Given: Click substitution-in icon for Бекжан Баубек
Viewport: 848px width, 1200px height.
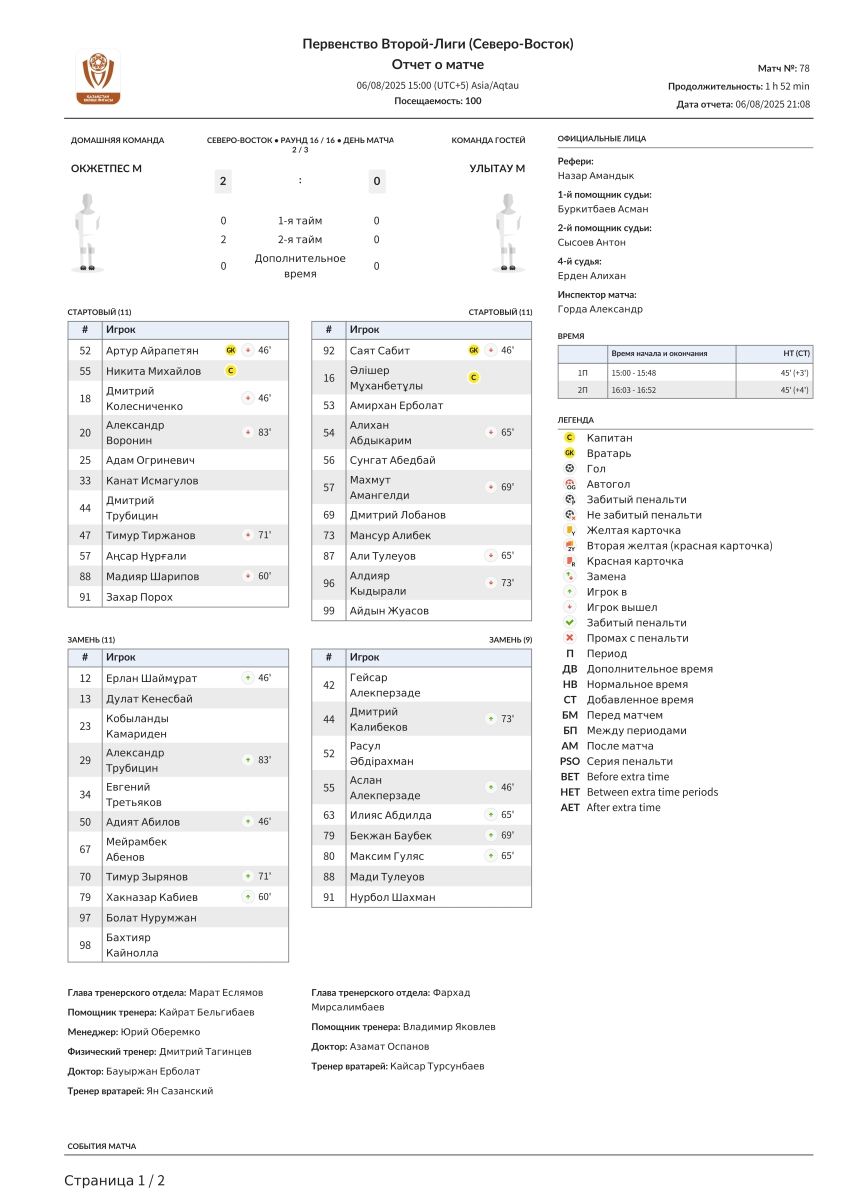Looking at the screenshot, I should pos(491,835).
